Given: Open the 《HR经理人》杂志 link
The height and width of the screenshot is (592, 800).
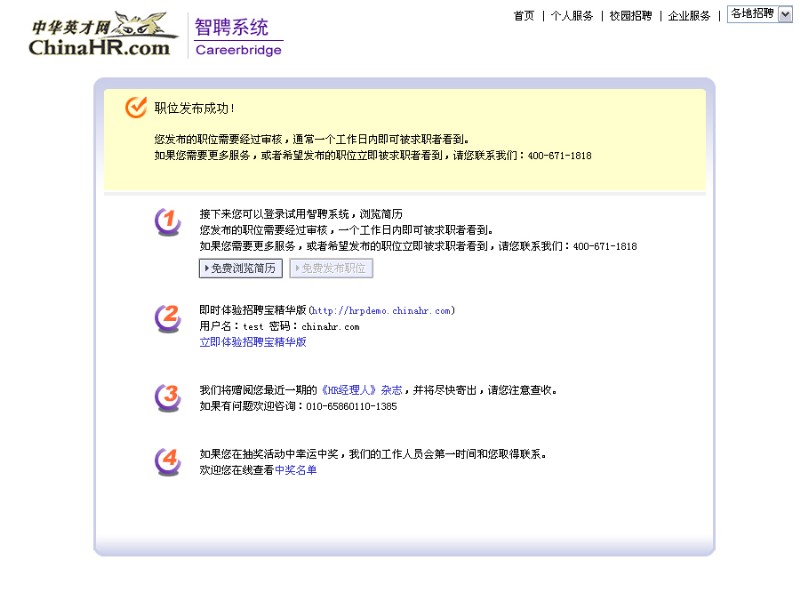Looking at the screenshot, I should [x=361, y=390].
